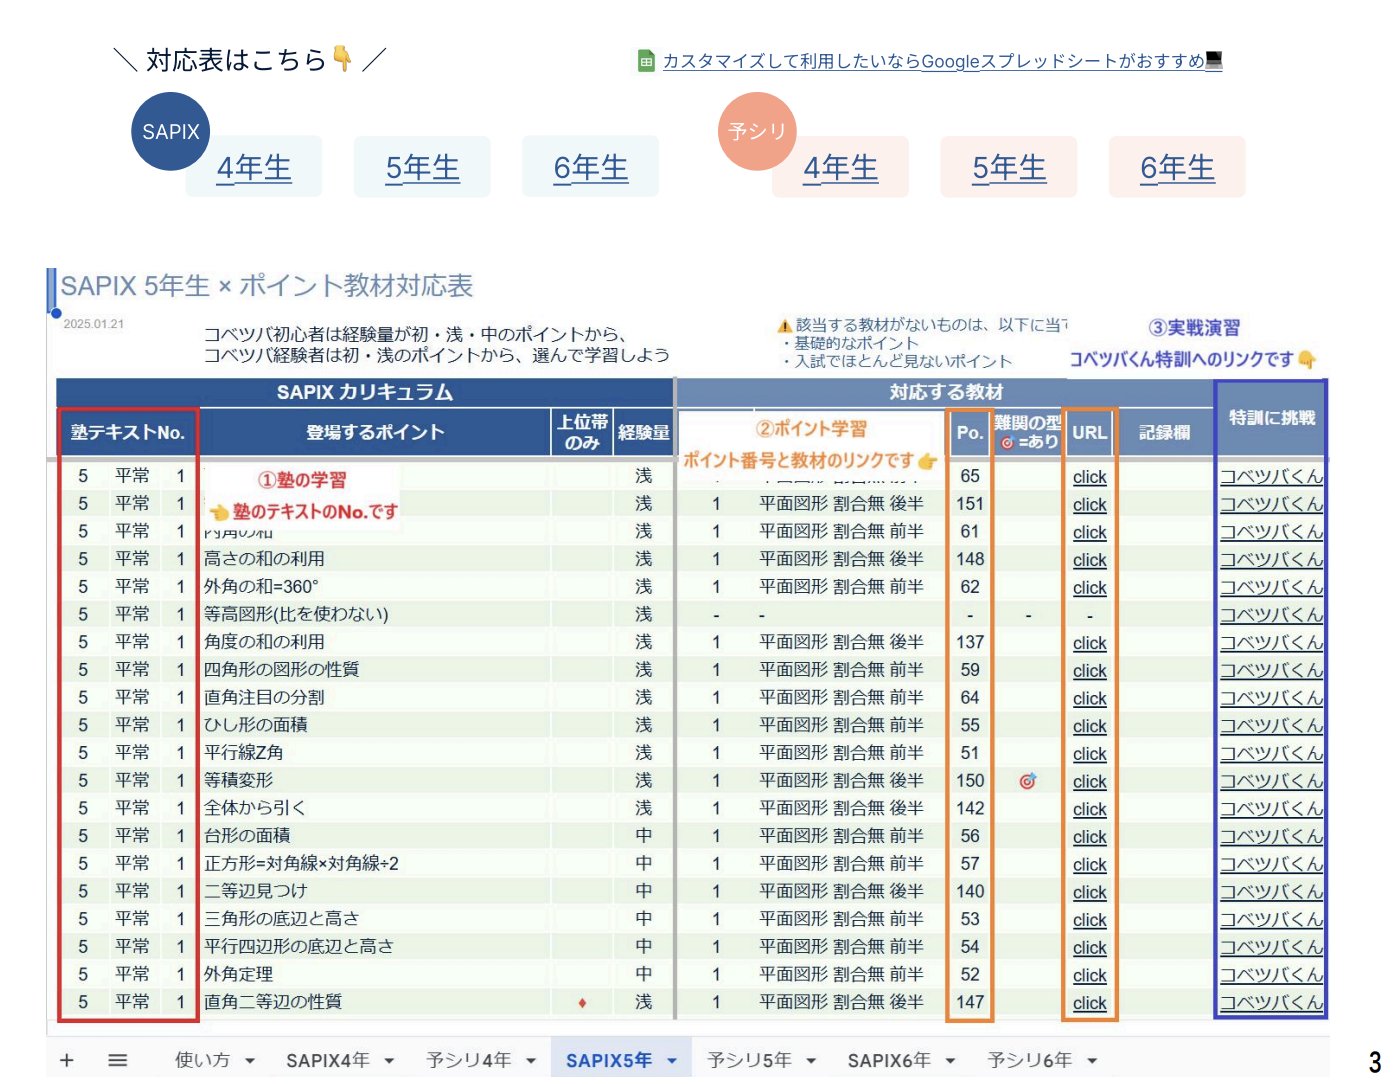Viewport: 1396px width, 1084px height.
Task: Open the 予シリ6年 tab dropdown arrow
Action: coord(1092,1061)
